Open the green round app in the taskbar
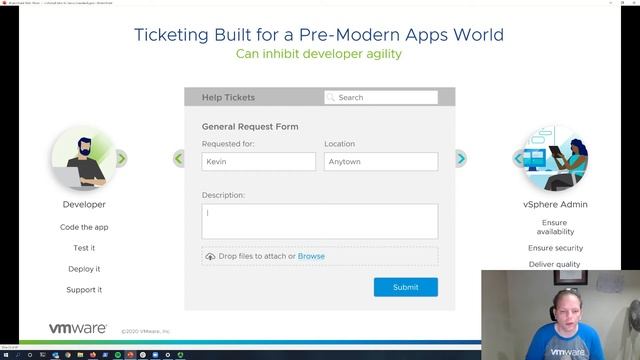The image size is (640, 360). [118, 355]
